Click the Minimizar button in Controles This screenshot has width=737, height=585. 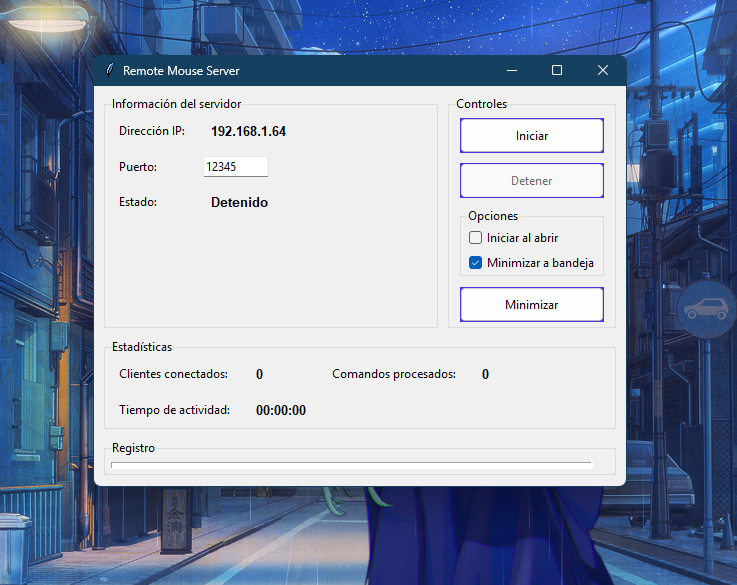coord(532,304)
